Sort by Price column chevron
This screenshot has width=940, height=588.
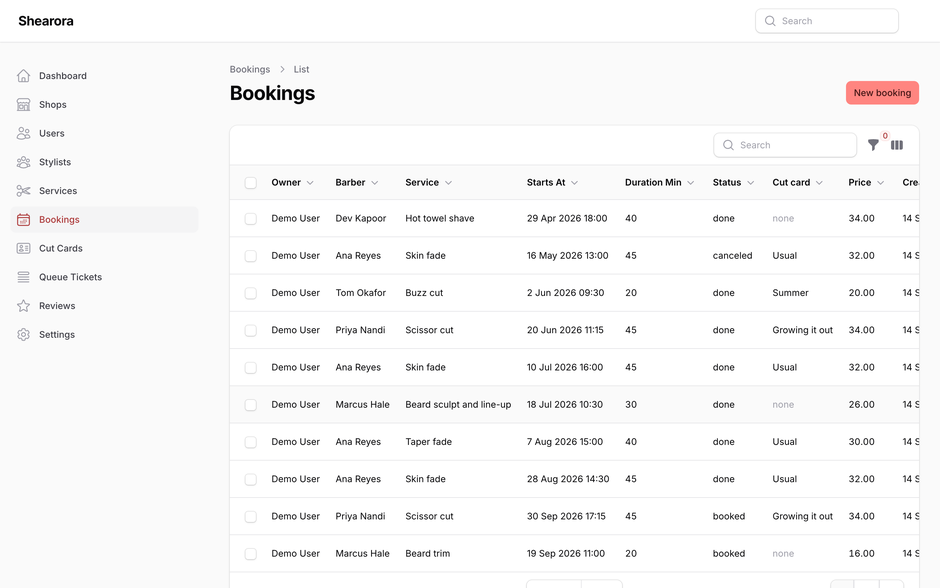coord(881,183)
